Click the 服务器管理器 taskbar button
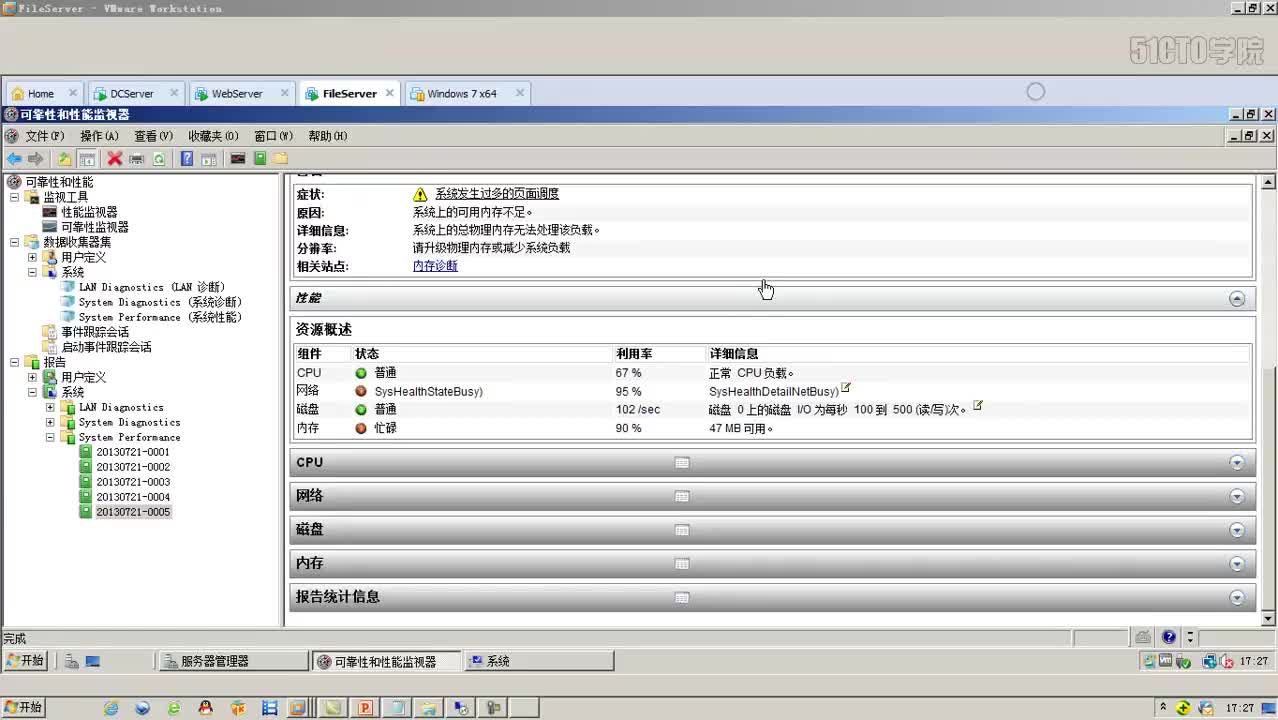The image size is (1278, 720). click(x=233, y=661)
